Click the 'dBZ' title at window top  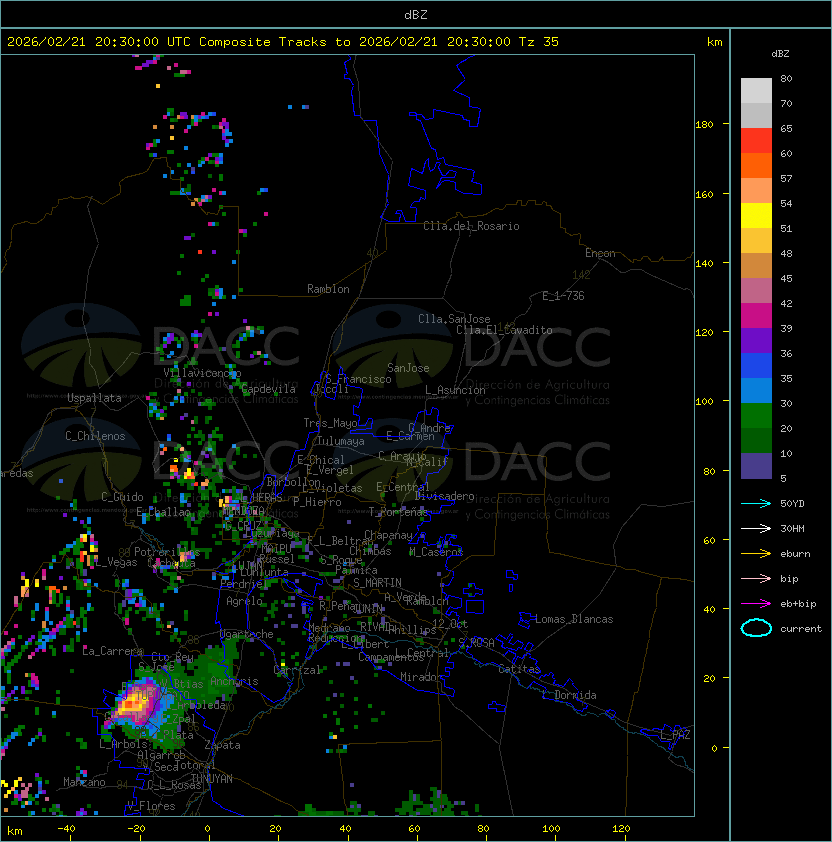416,14
